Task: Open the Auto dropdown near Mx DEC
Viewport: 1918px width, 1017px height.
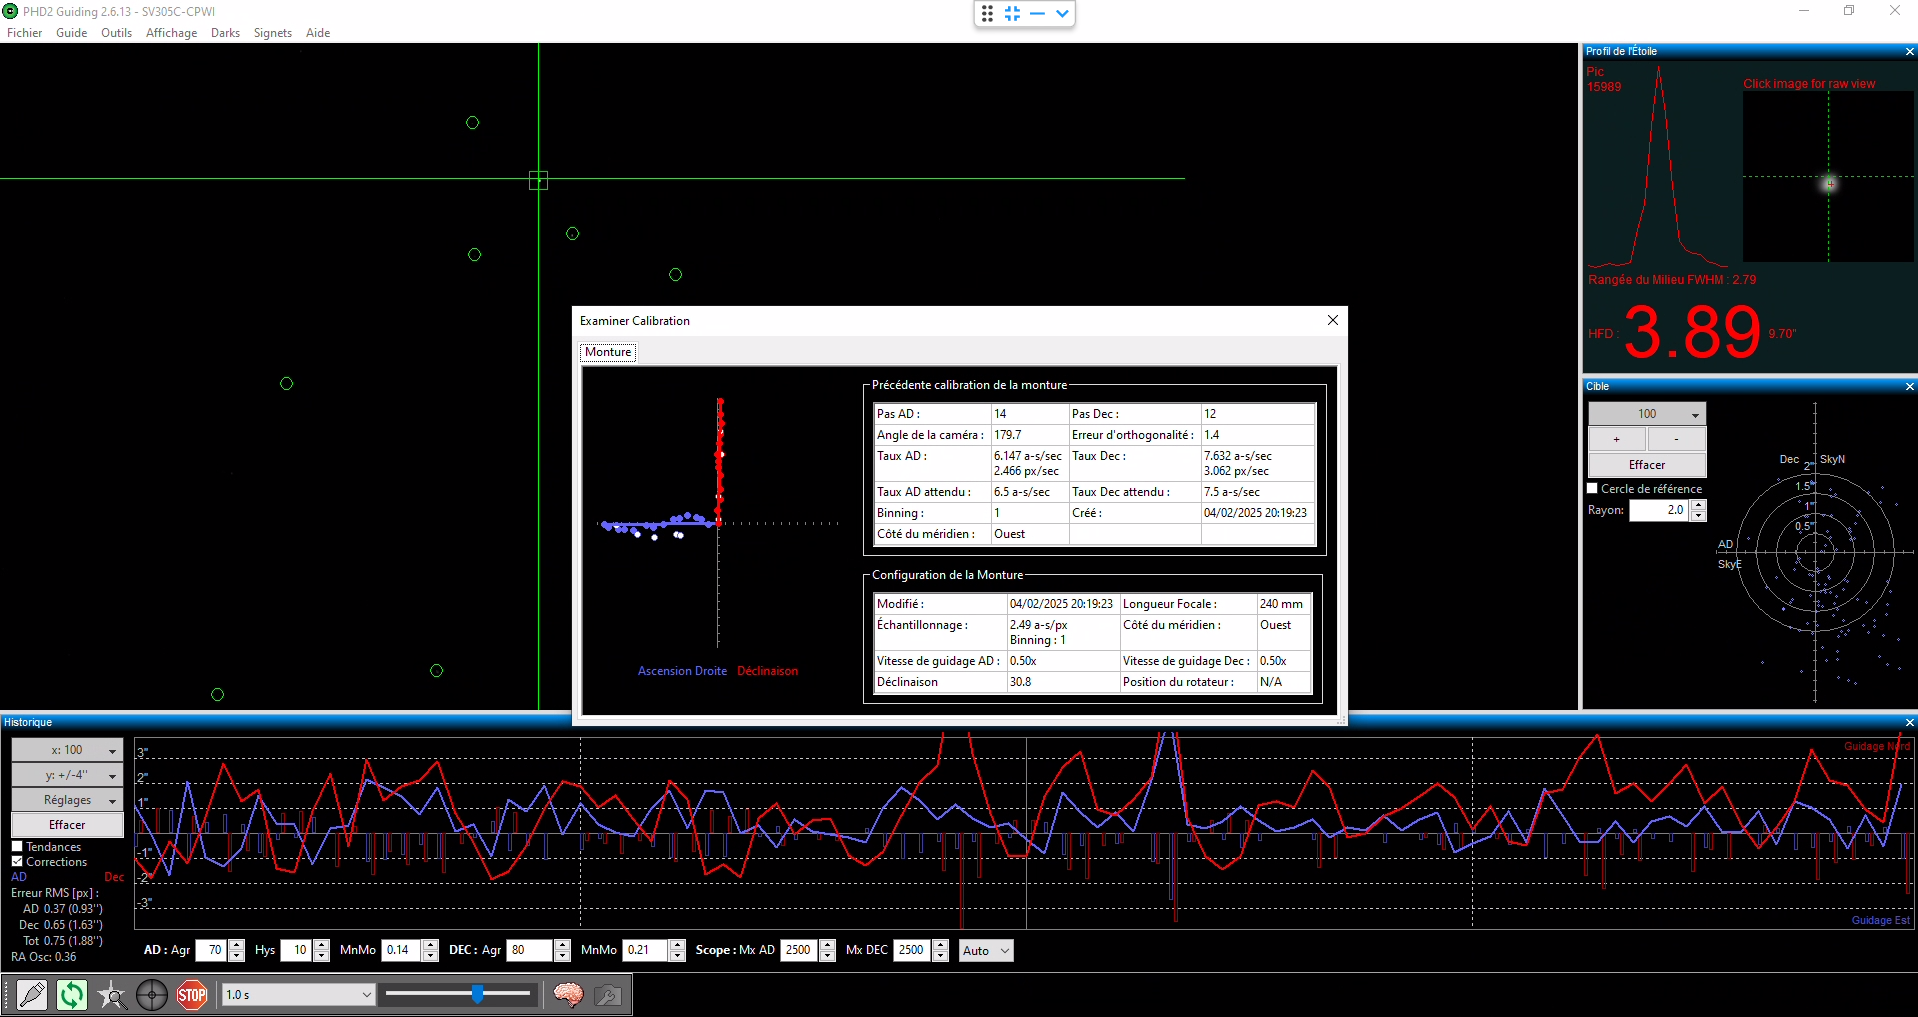Action: (986, 951)
